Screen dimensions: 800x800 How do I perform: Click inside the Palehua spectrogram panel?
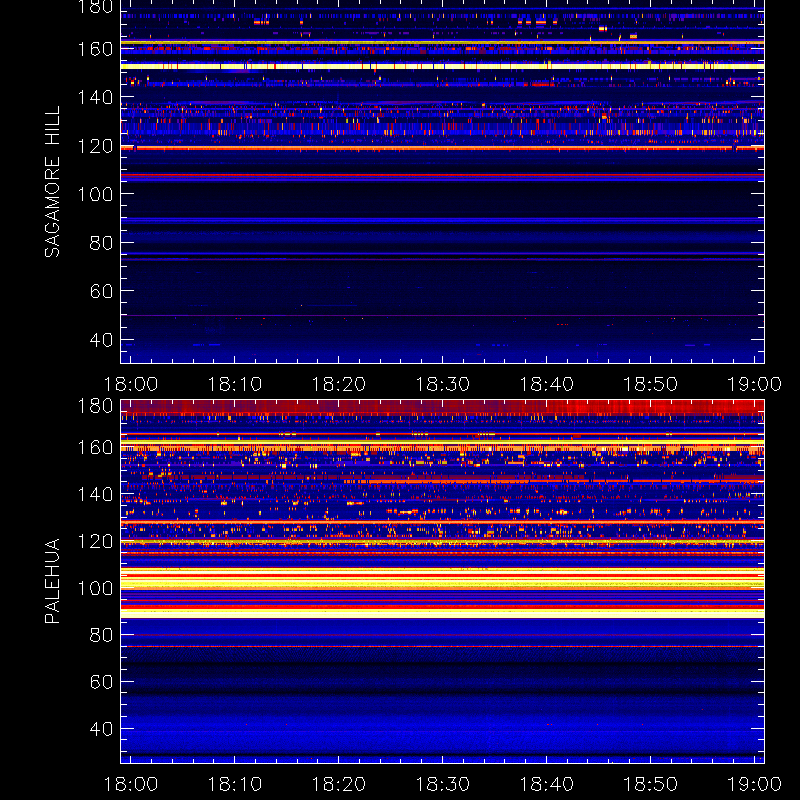442,581
